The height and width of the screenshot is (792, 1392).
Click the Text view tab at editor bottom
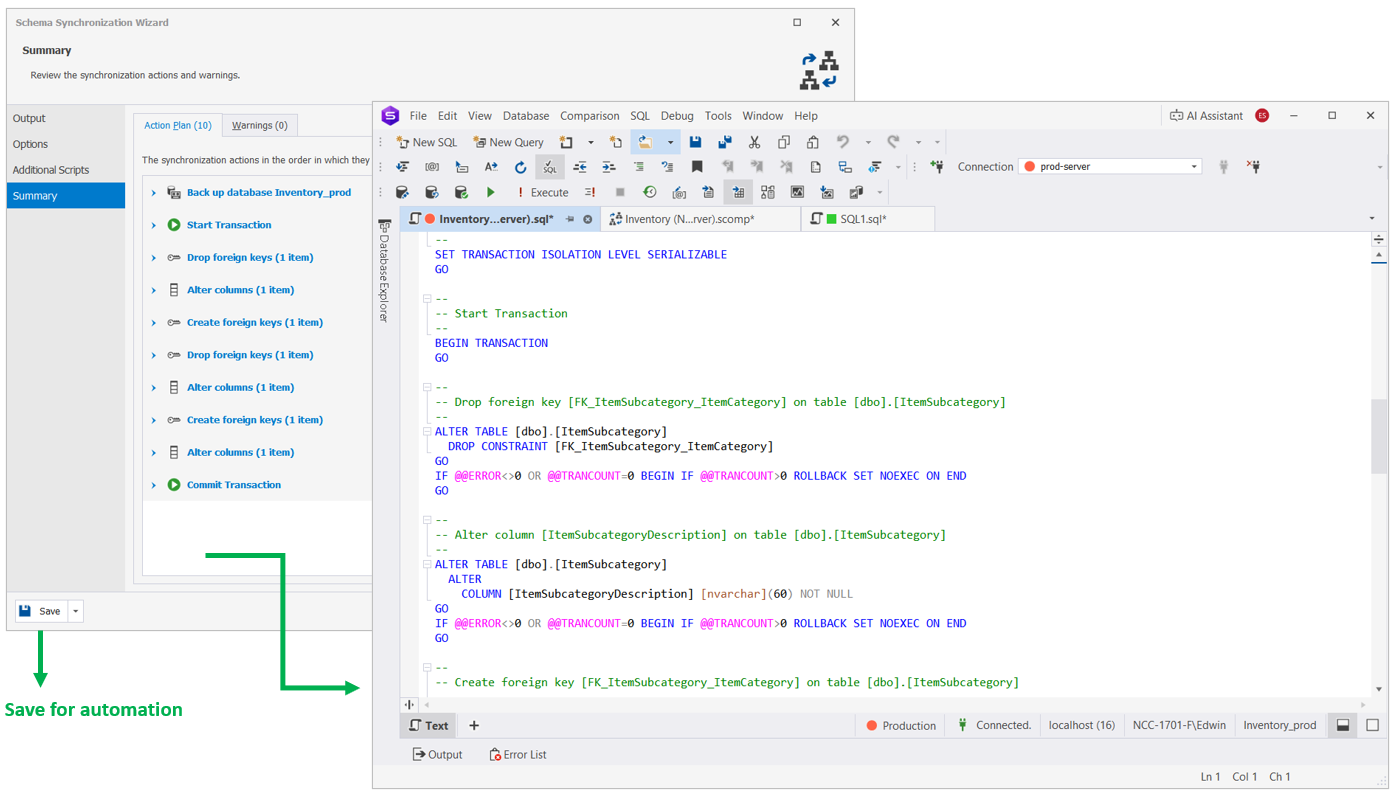click(429, 726)
